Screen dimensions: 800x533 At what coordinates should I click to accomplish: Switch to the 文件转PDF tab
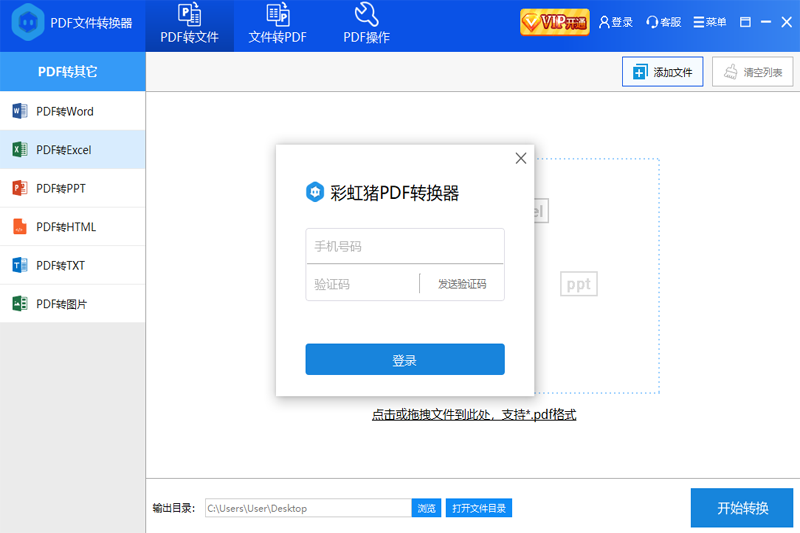[278, 26]
